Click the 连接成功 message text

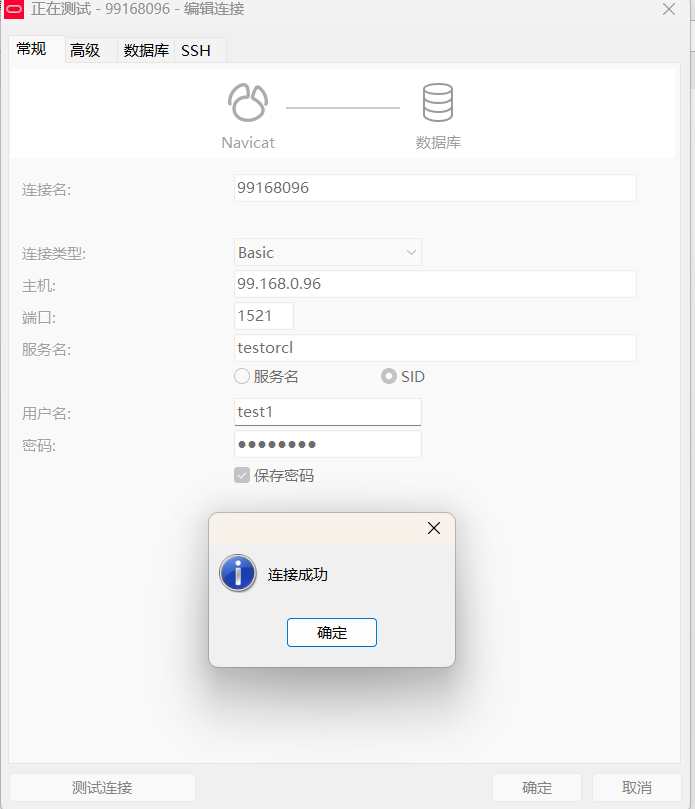[x=298, y=575]
